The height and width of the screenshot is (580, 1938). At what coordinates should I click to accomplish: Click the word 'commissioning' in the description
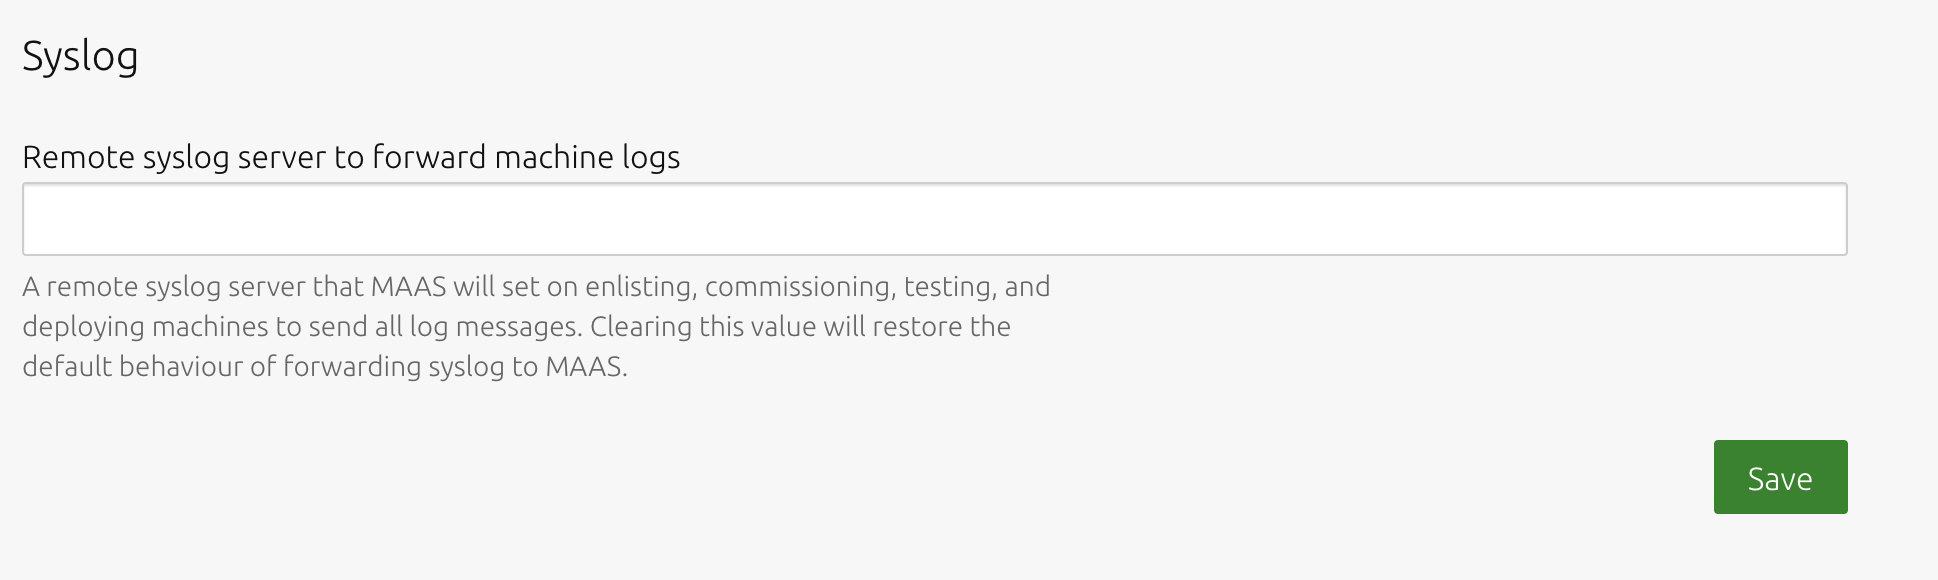[799, 287]
